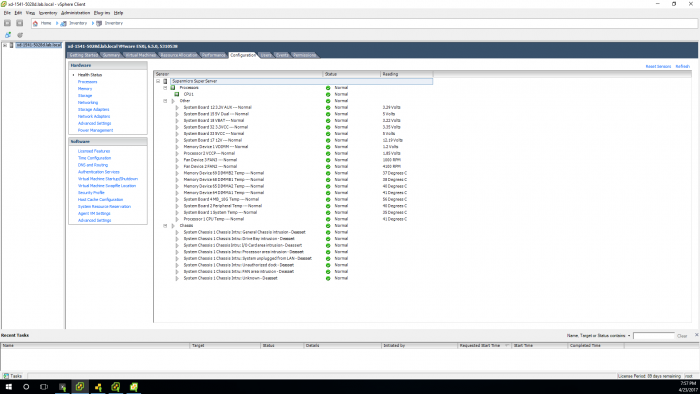Expand System Board 4 MB_10G Temp row

pos(177,199)
